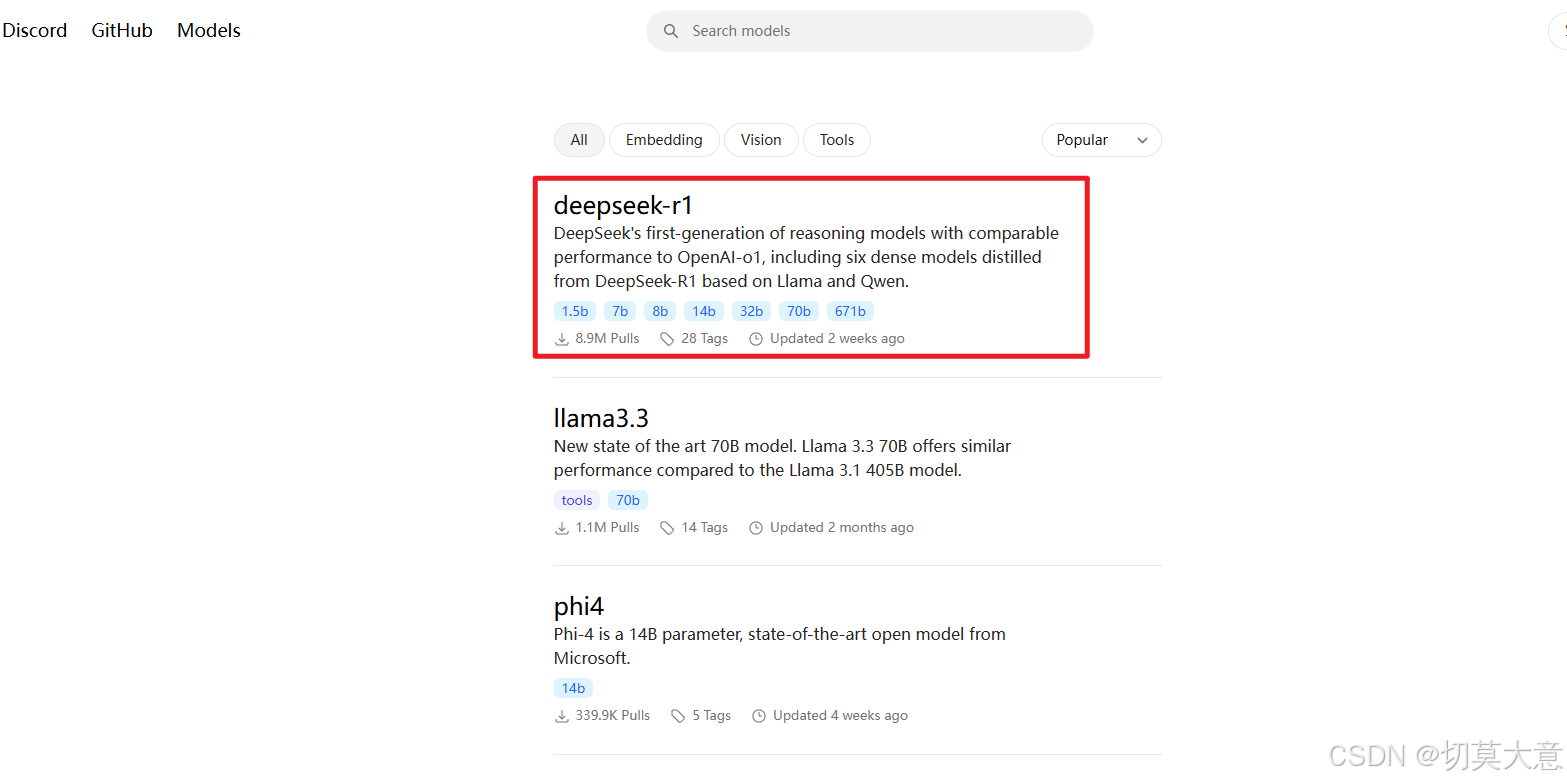Image resolution: width=1567 pixels, height=783 pixels.
Task: Click the search magnifier icon
Action: pos(671,31)
